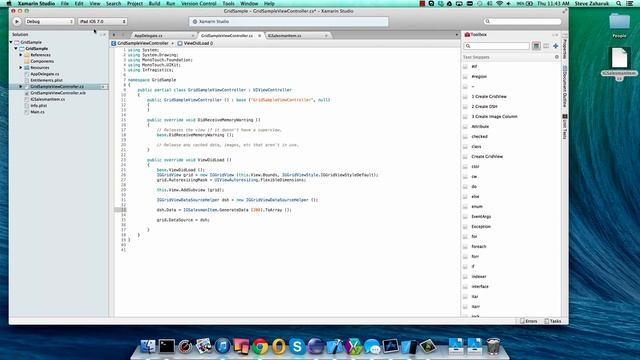Close the AppDelegate.cs tab
The image size is (640, 360).
click(x=193, y=36)
